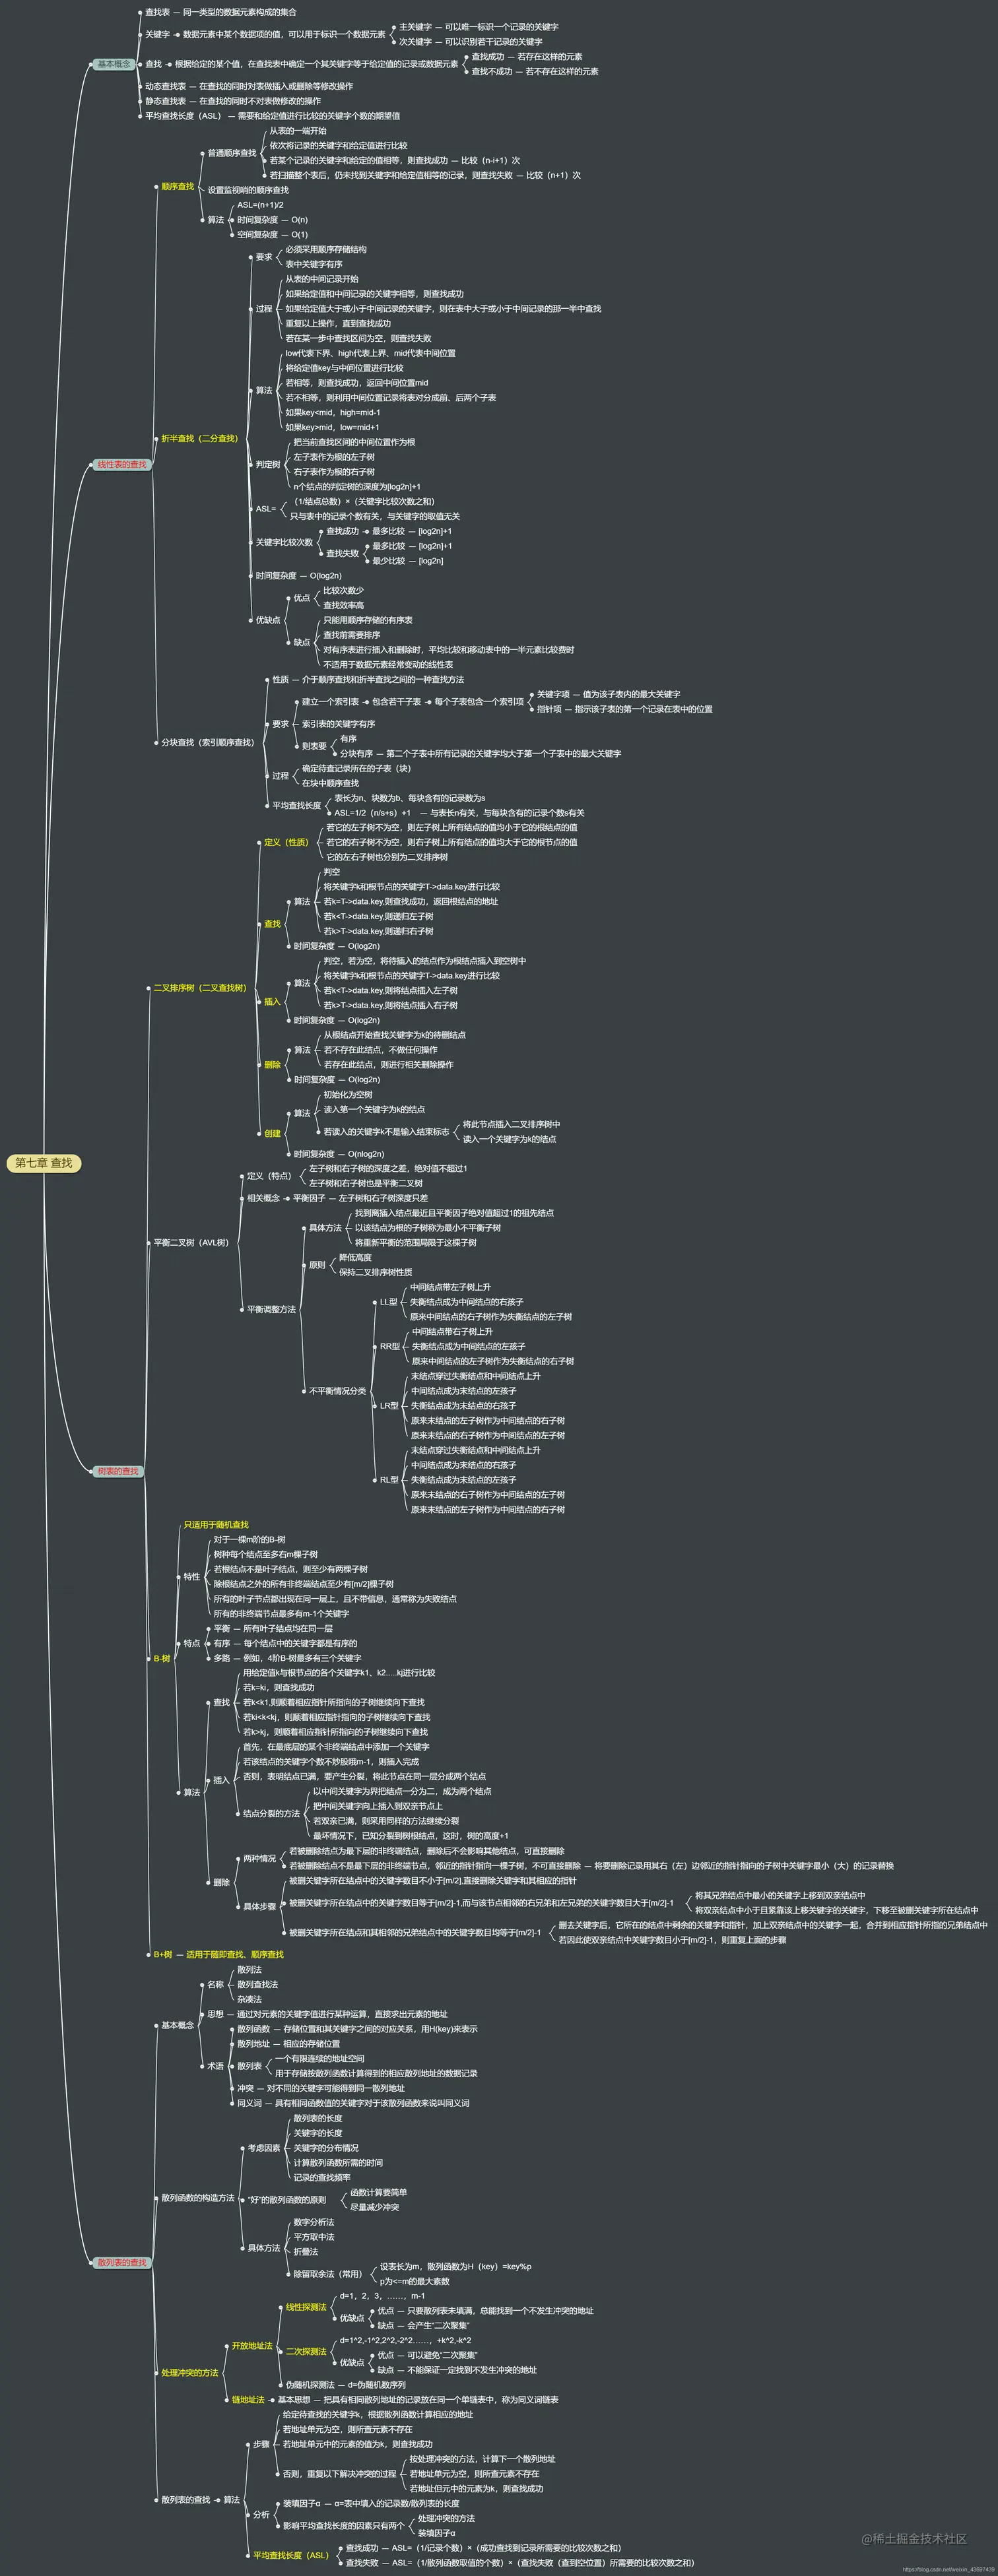Viewport: 998px width, 2576px height.
Task: Click the 折叠法 node
Action: (305, 2252)
